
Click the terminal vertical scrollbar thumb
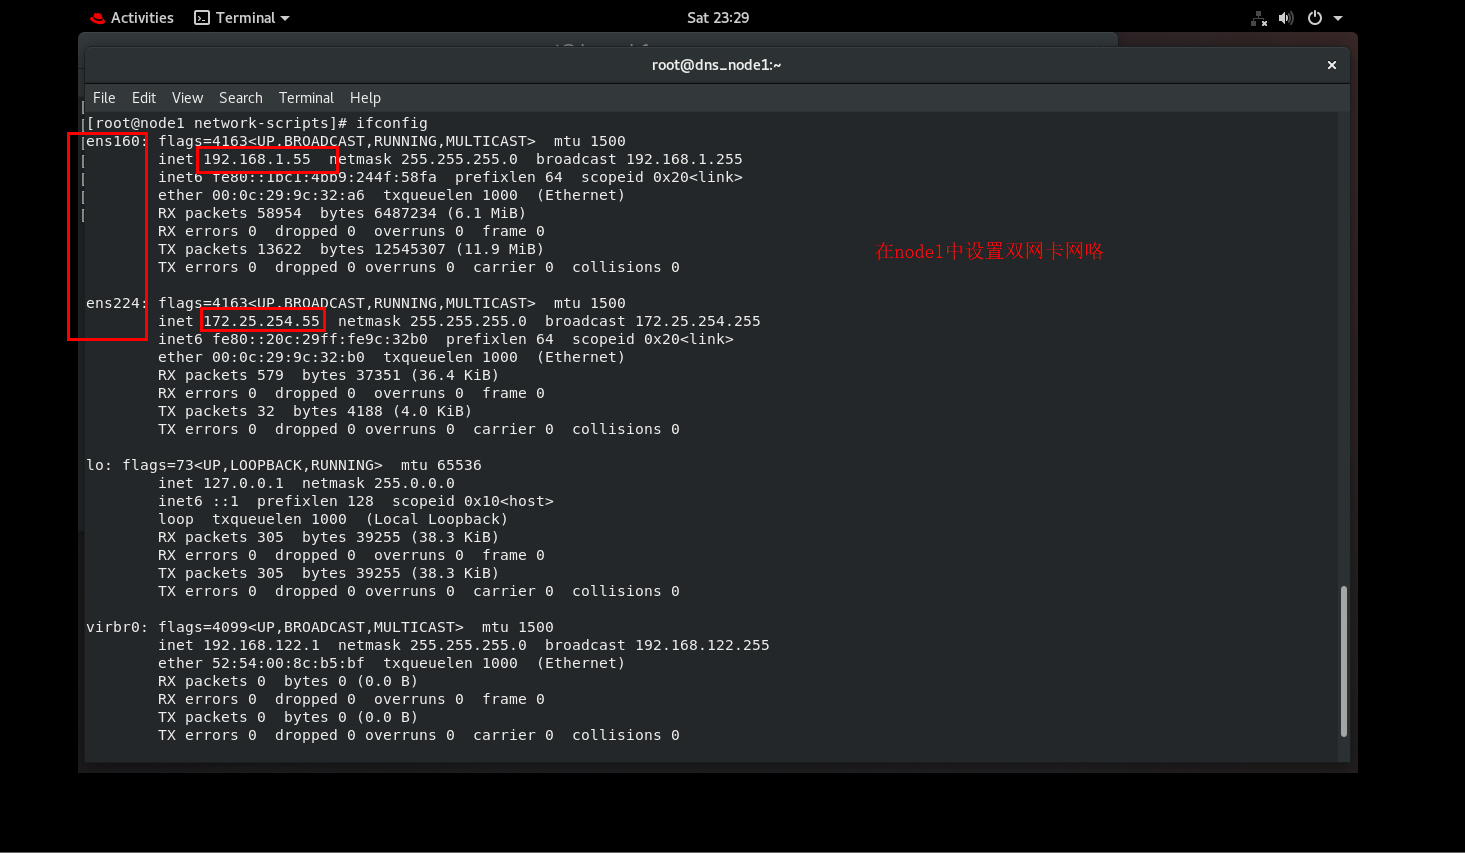[x=1343, y=661]
